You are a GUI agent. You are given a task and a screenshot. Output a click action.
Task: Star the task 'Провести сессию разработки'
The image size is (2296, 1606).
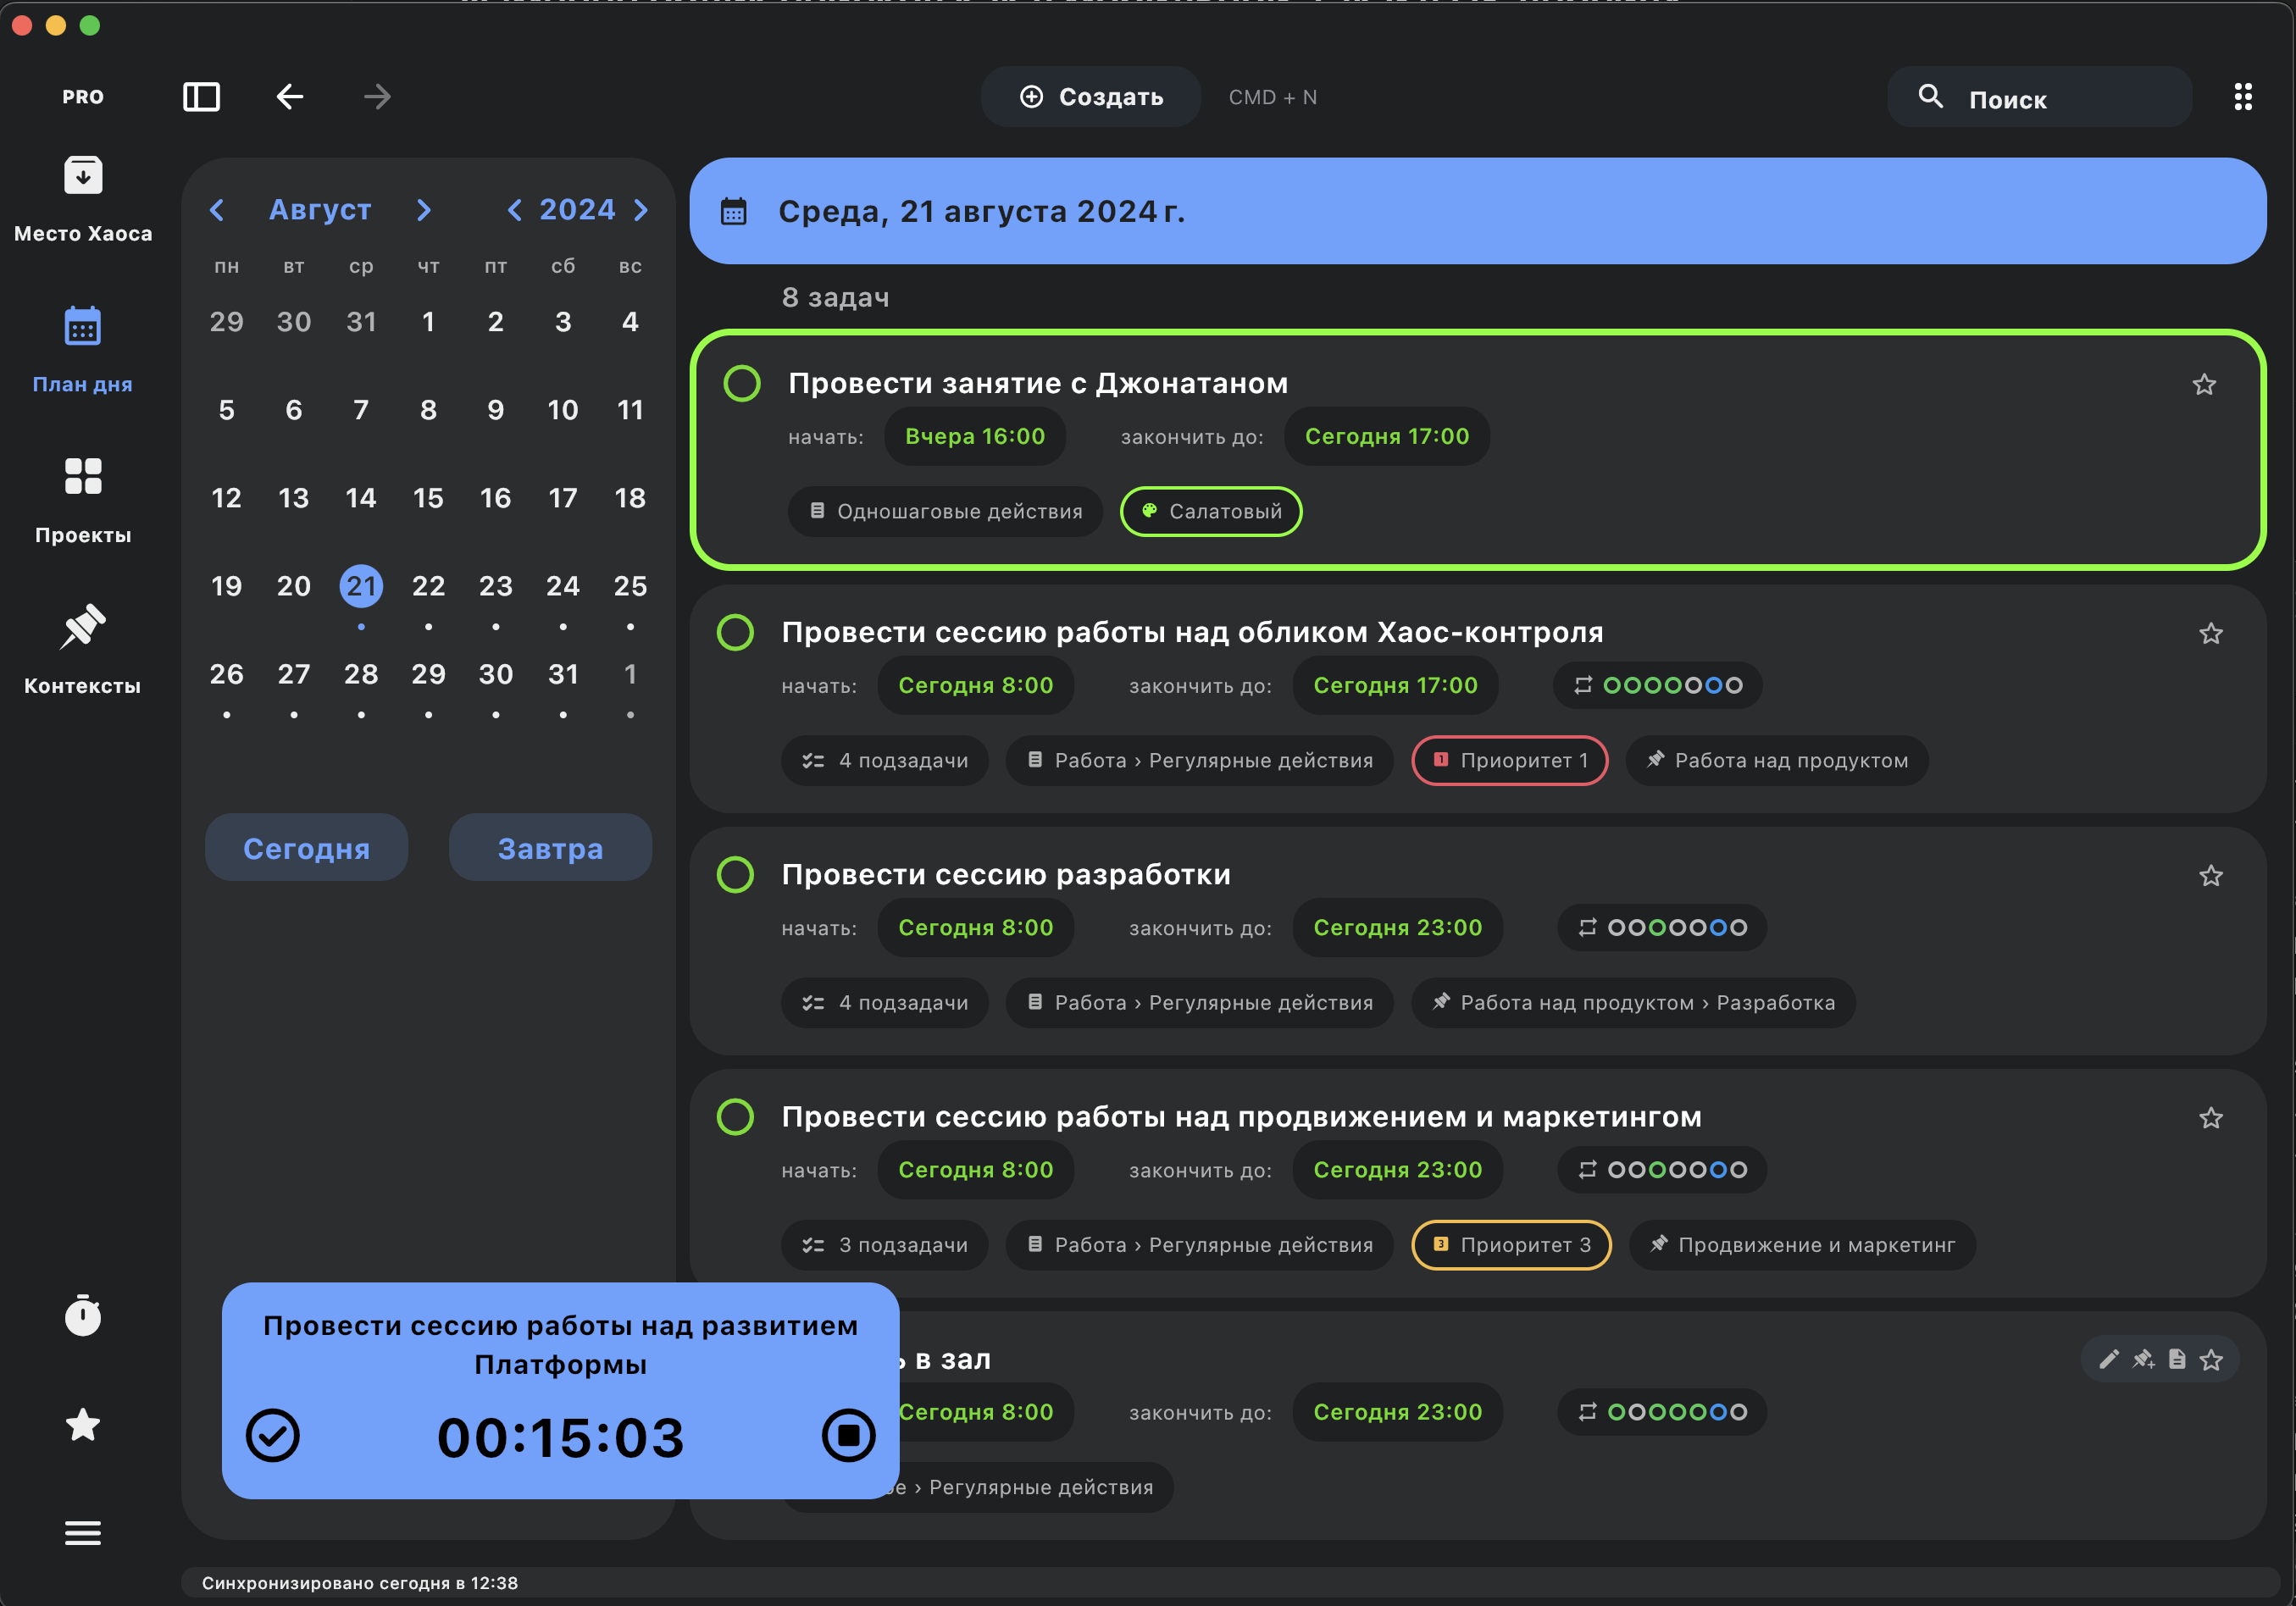[2211, 876]
